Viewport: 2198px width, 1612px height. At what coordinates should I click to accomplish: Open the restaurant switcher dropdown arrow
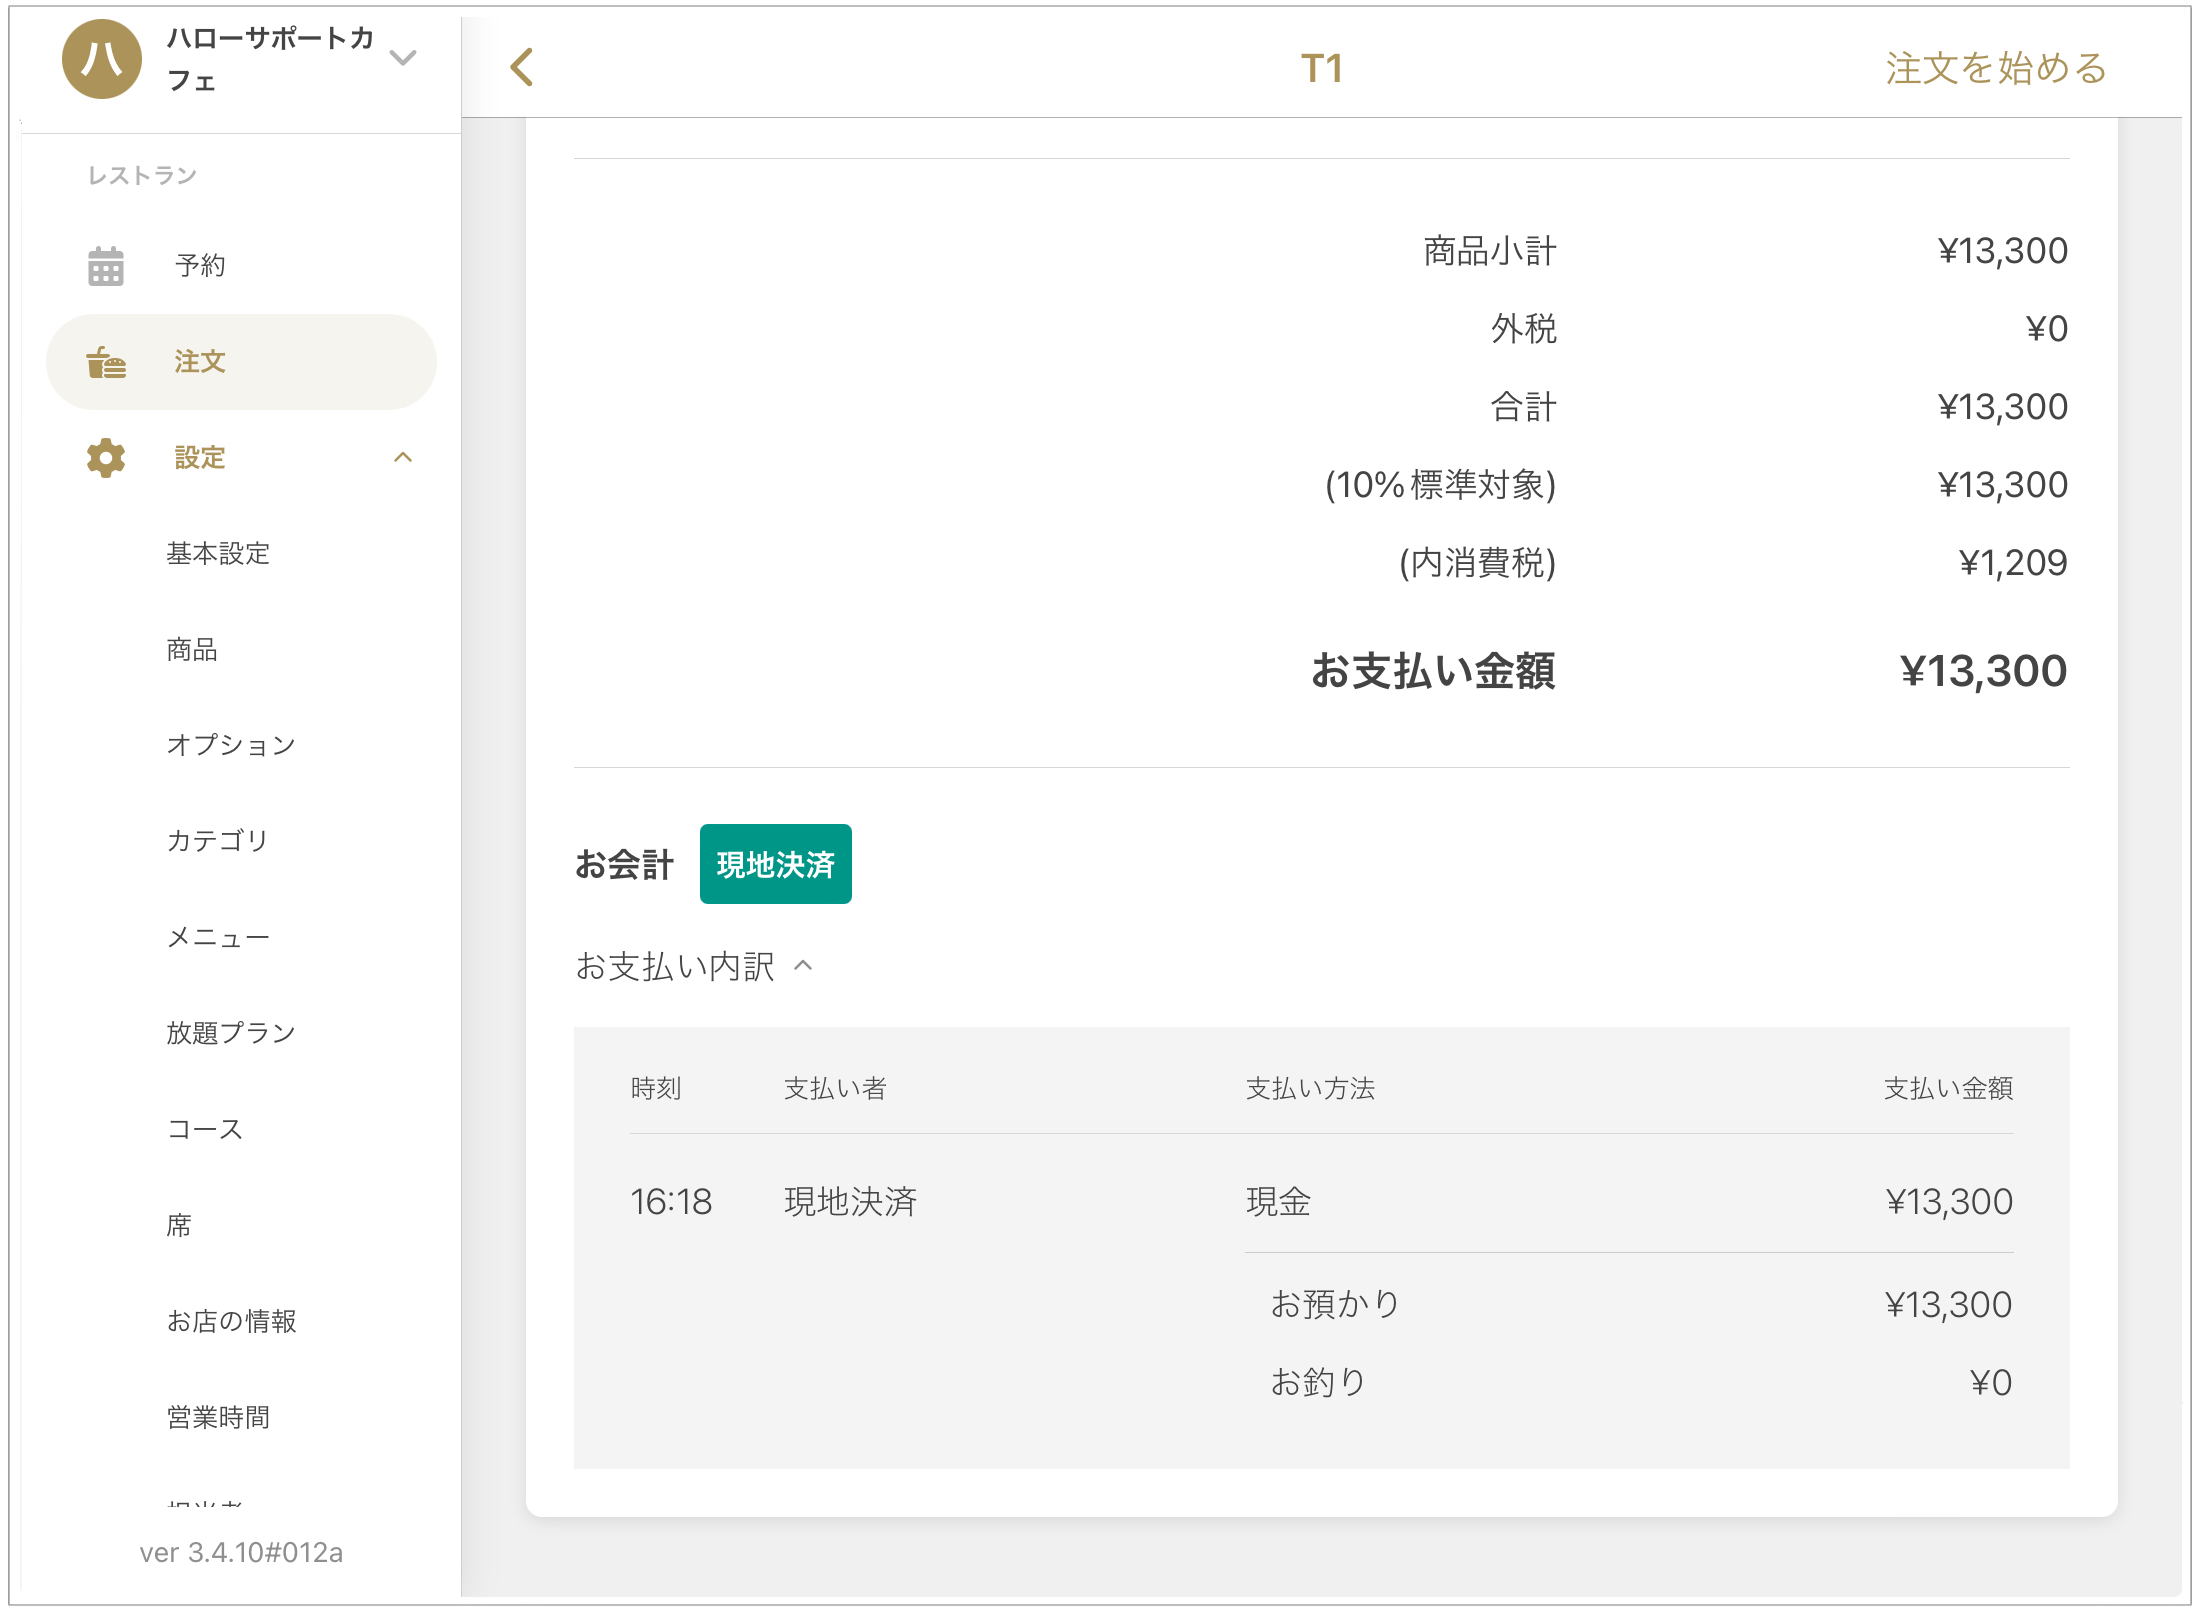(403, 58)
